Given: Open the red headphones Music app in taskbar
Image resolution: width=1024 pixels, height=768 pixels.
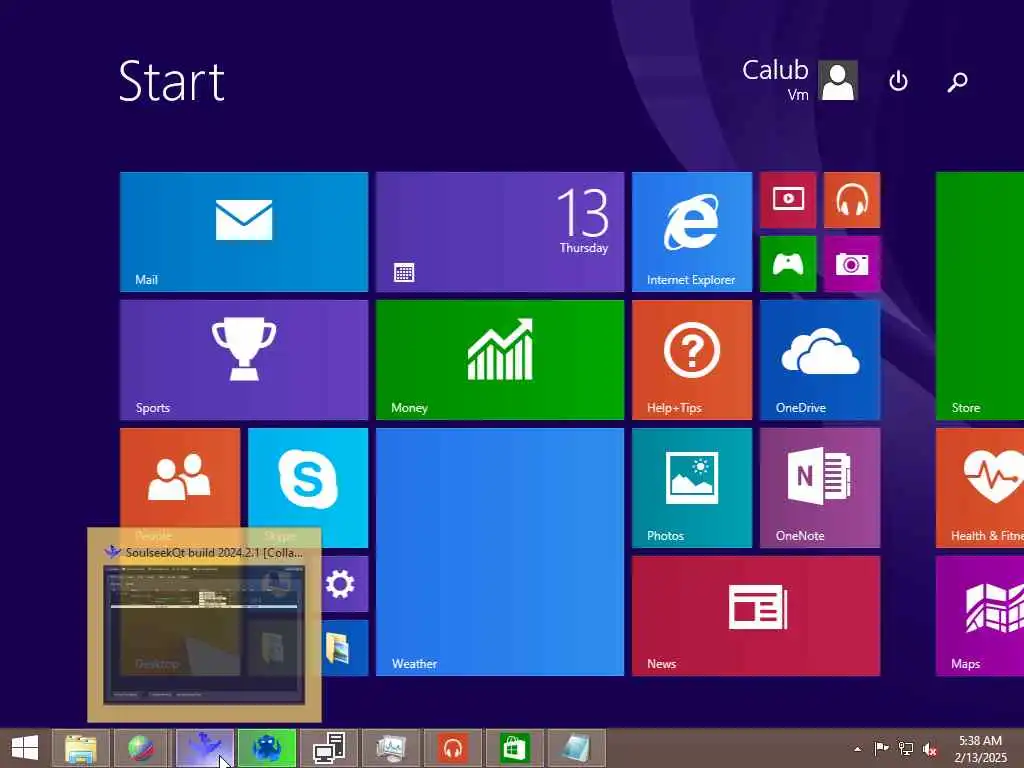Looking at the screenshot, I should click(453, 748).
